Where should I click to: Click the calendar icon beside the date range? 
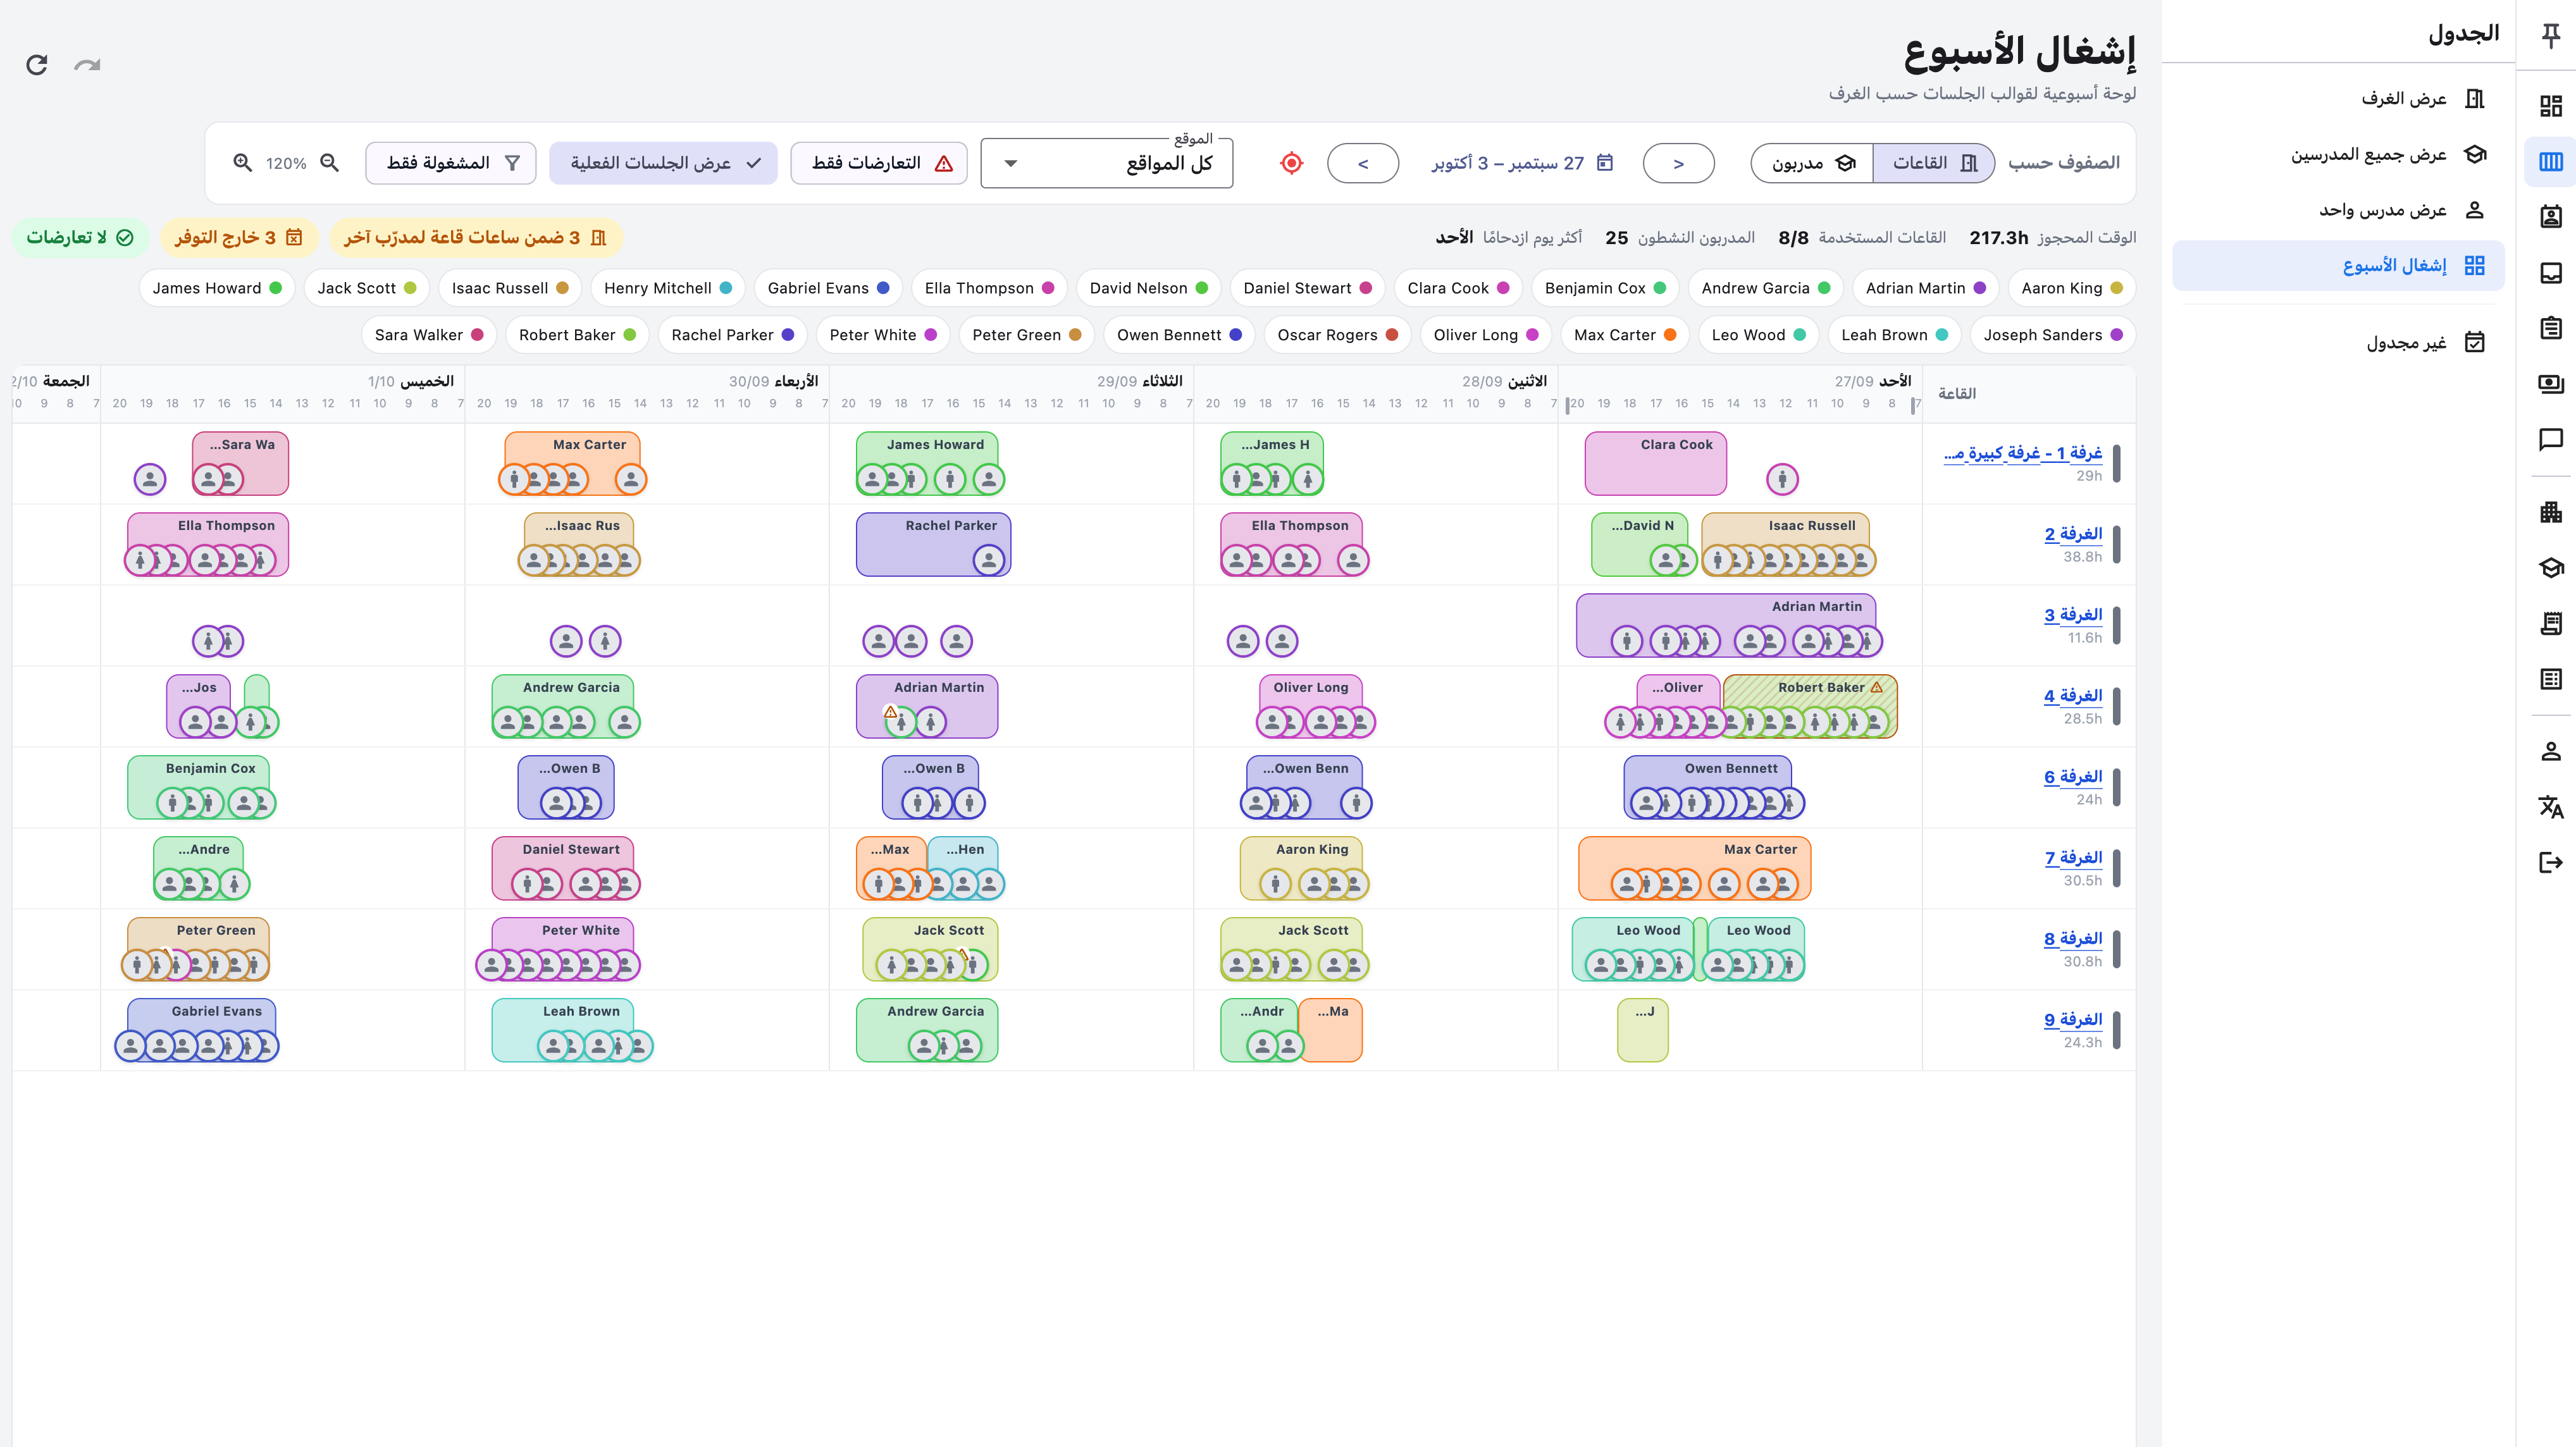[1605, 163]
